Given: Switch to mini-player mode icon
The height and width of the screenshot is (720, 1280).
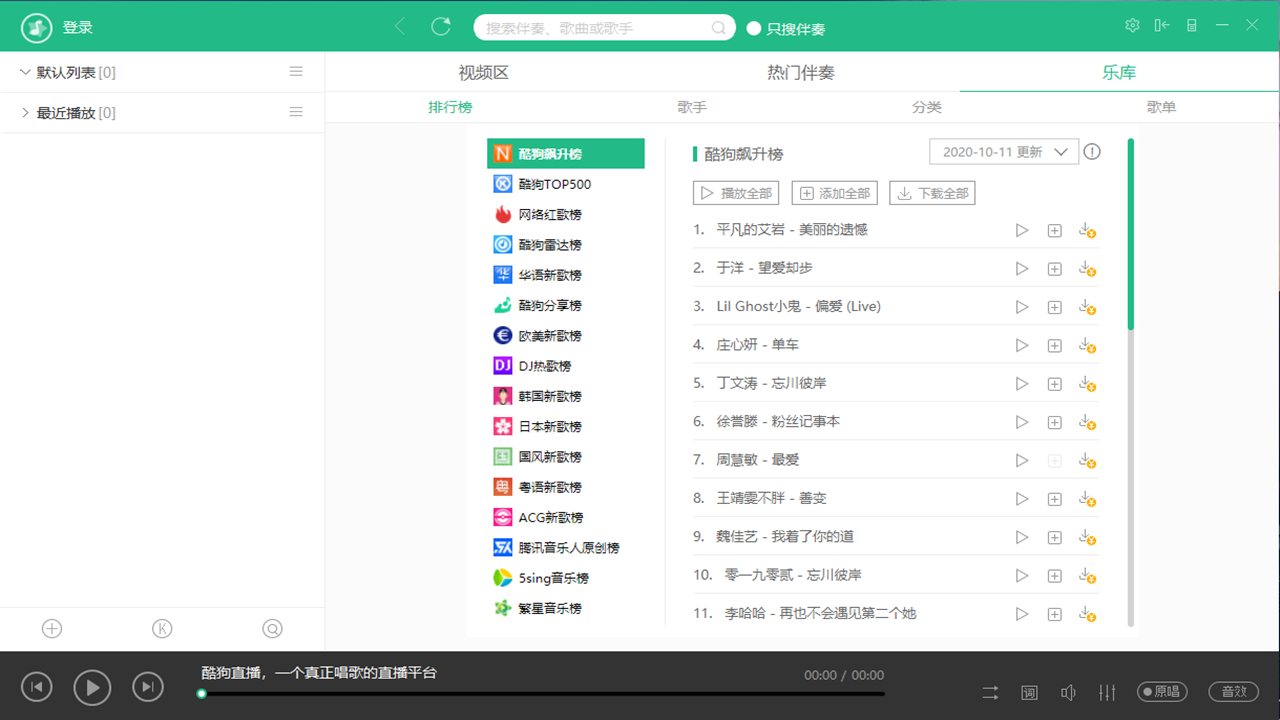Looking at the screenshot, I should tap(1162, 26).
